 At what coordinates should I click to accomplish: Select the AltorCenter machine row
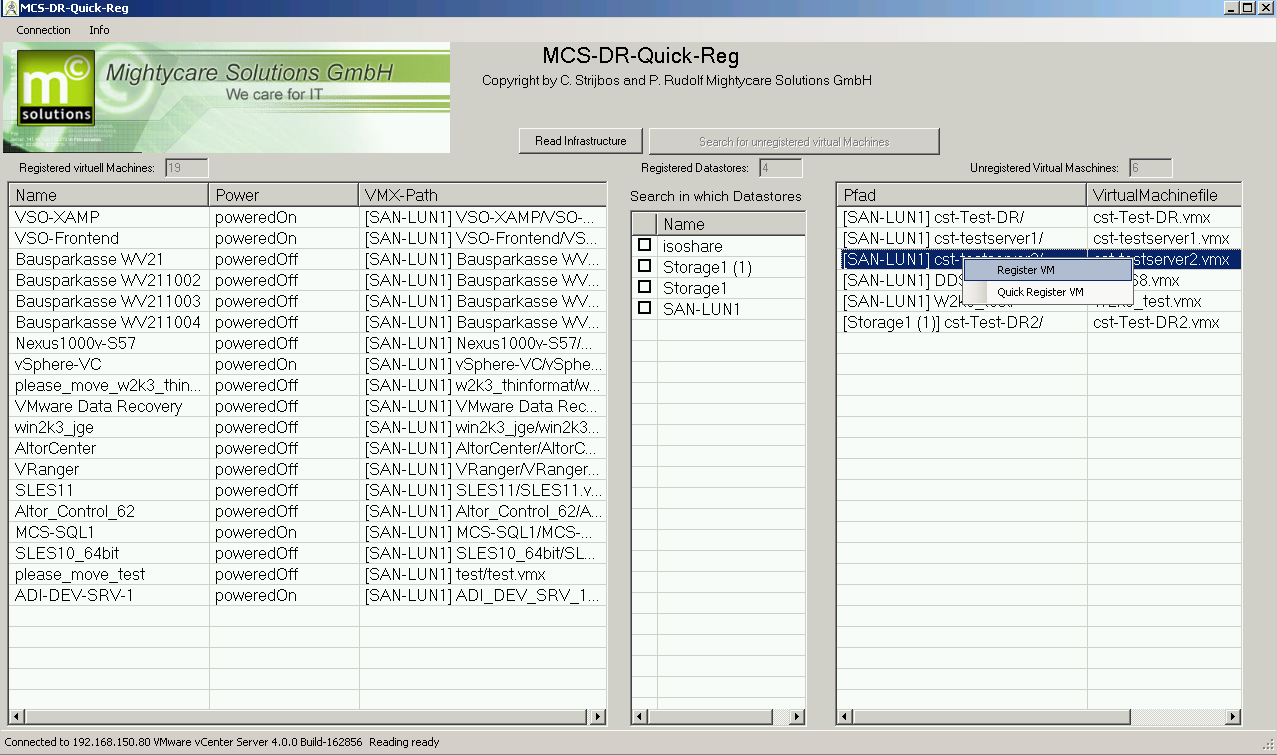[308, 448]
